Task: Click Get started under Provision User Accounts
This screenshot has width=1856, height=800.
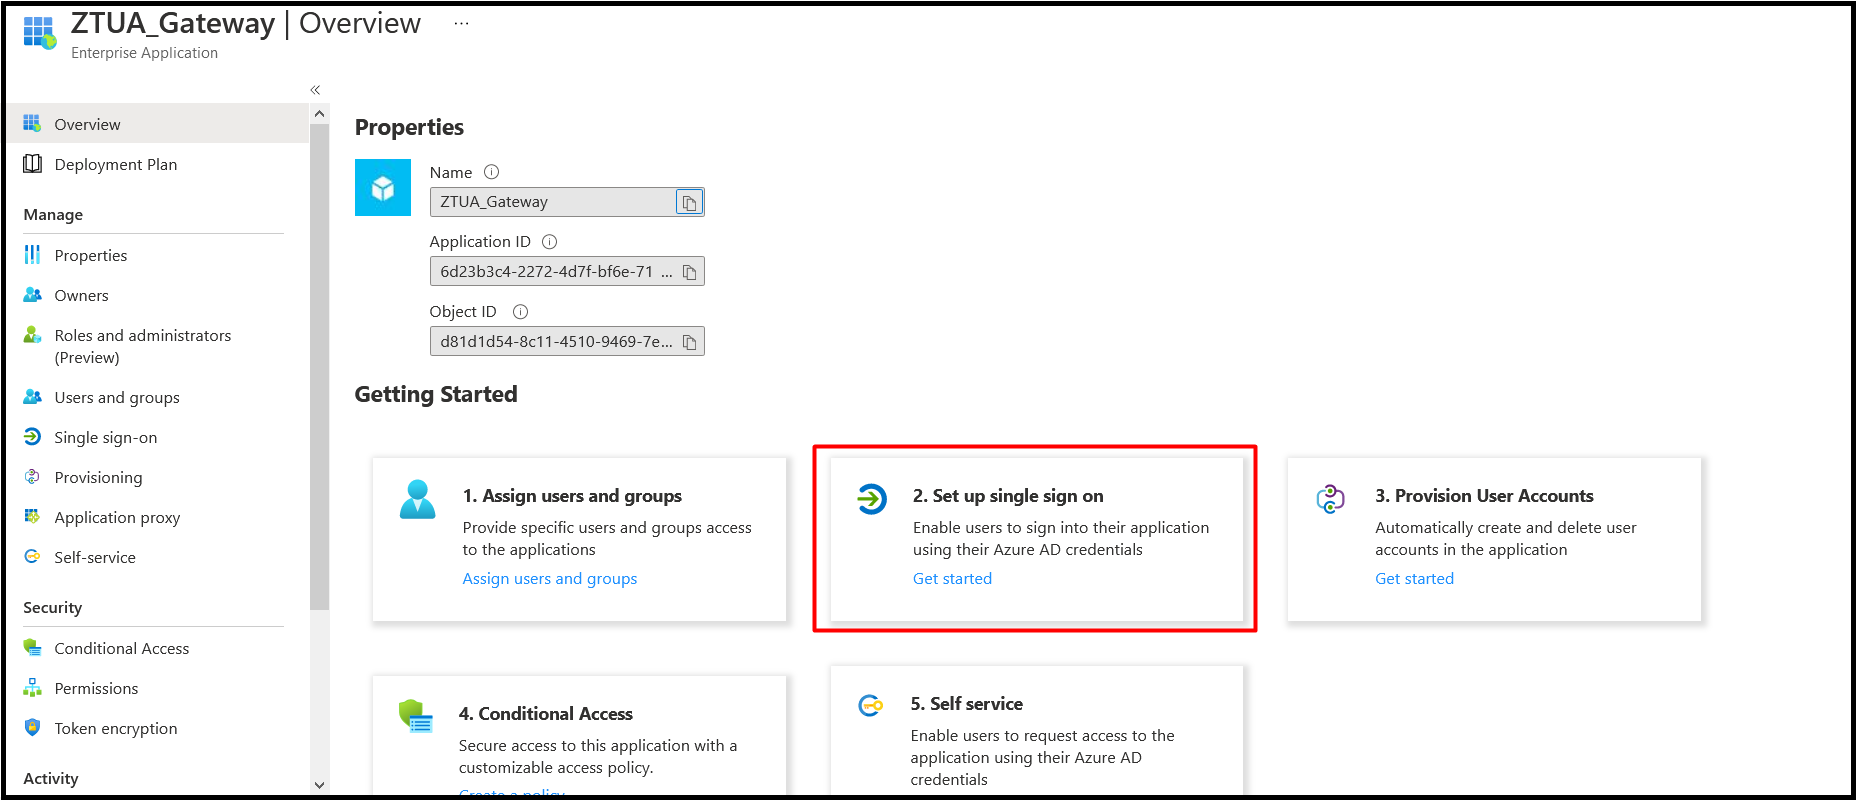Action: point(1414,579)
